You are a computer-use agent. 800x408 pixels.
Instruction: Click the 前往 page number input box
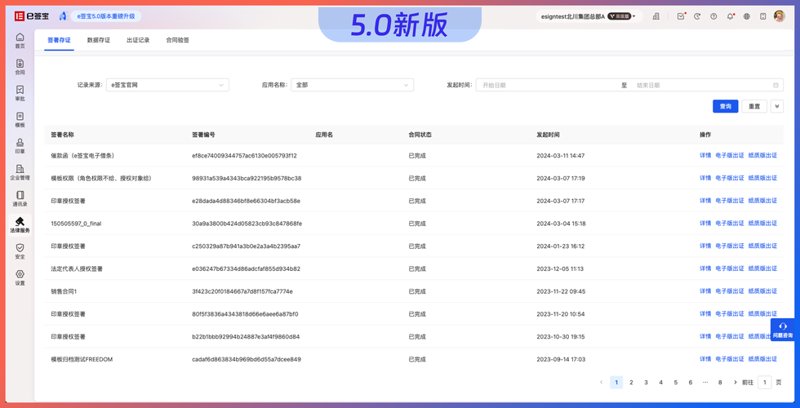coord(764,382)
